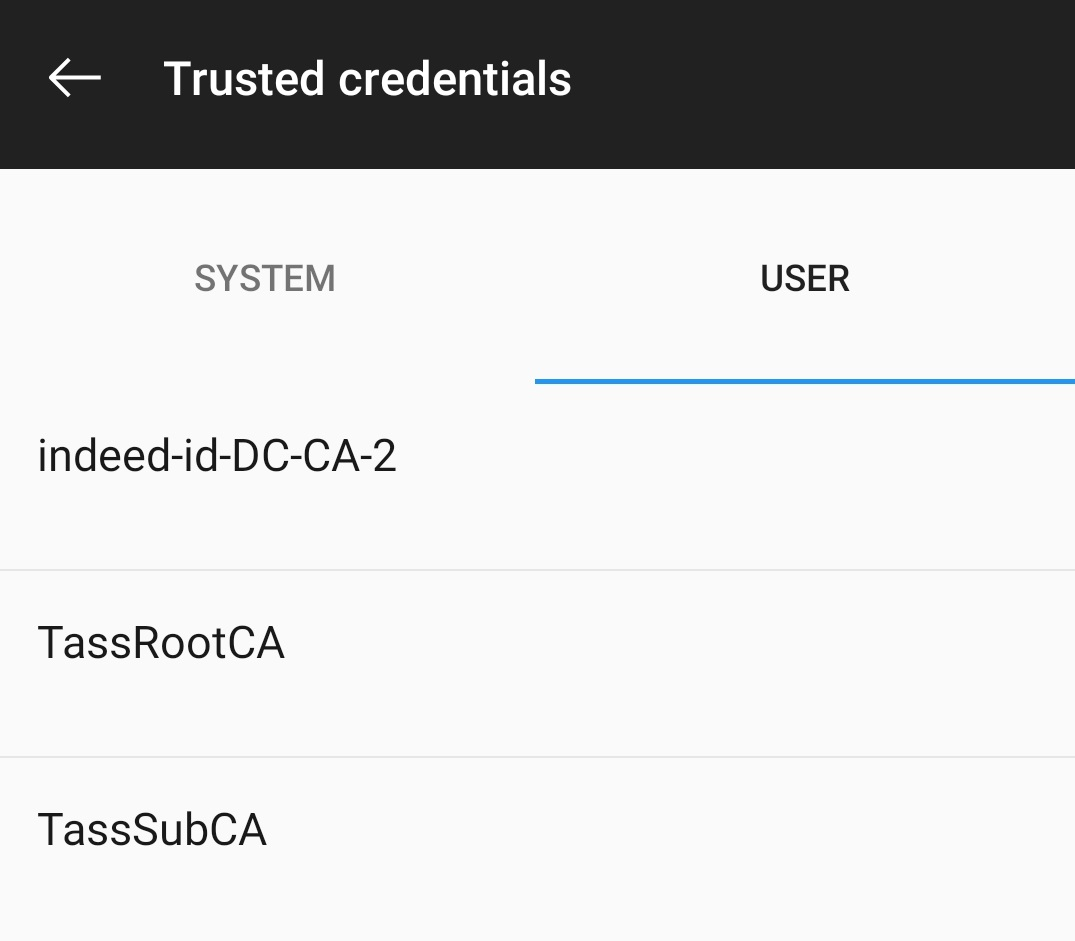Click the Trusted credentials title
This screenshot has height=941, width=1075.
click(x=367, y=79)
